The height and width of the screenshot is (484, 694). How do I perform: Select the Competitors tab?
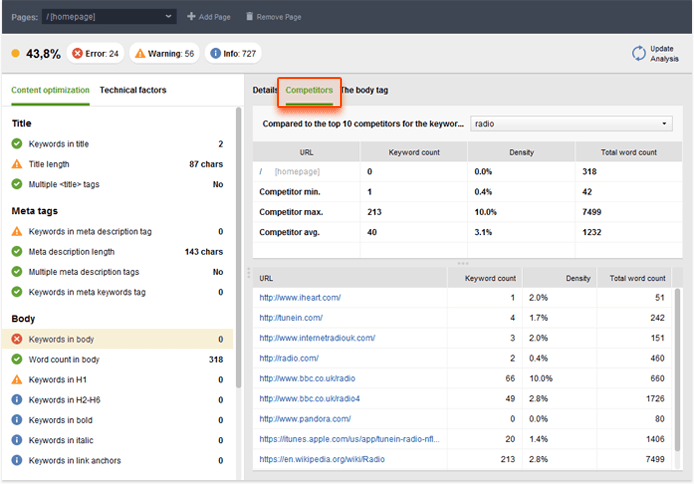309,91
